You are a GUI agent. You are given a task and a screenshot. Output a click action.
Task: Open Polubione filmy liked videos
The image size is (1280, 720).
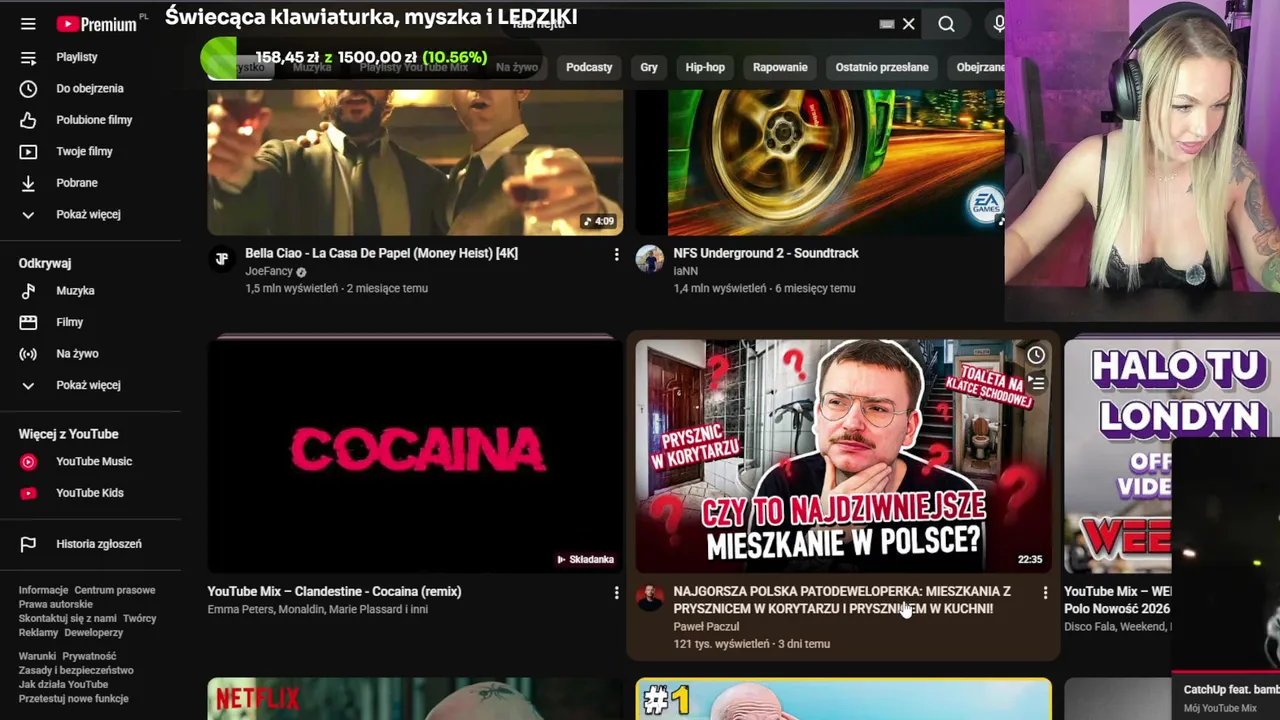point(94,120)
